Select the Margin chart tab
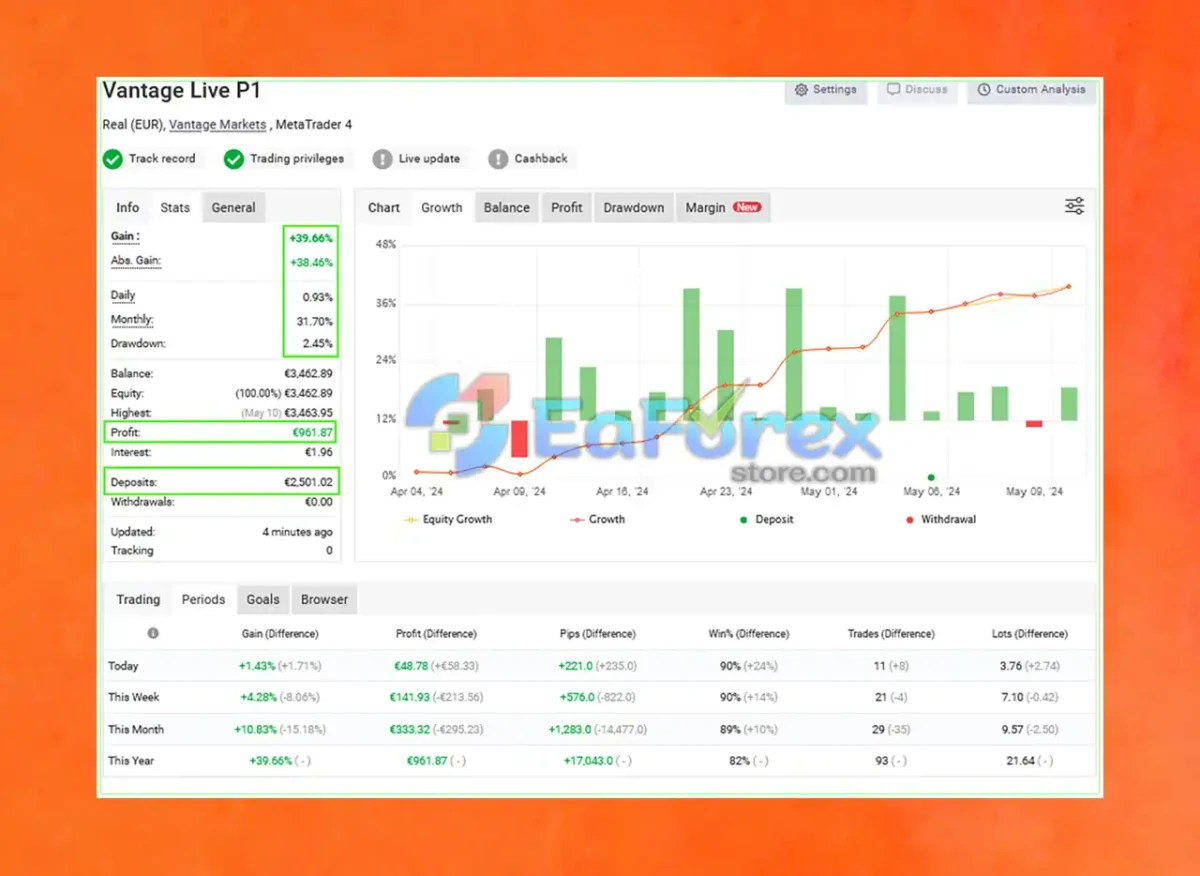Image resolution: width=1200 pixels, height=876 pixels. [723, 207]
